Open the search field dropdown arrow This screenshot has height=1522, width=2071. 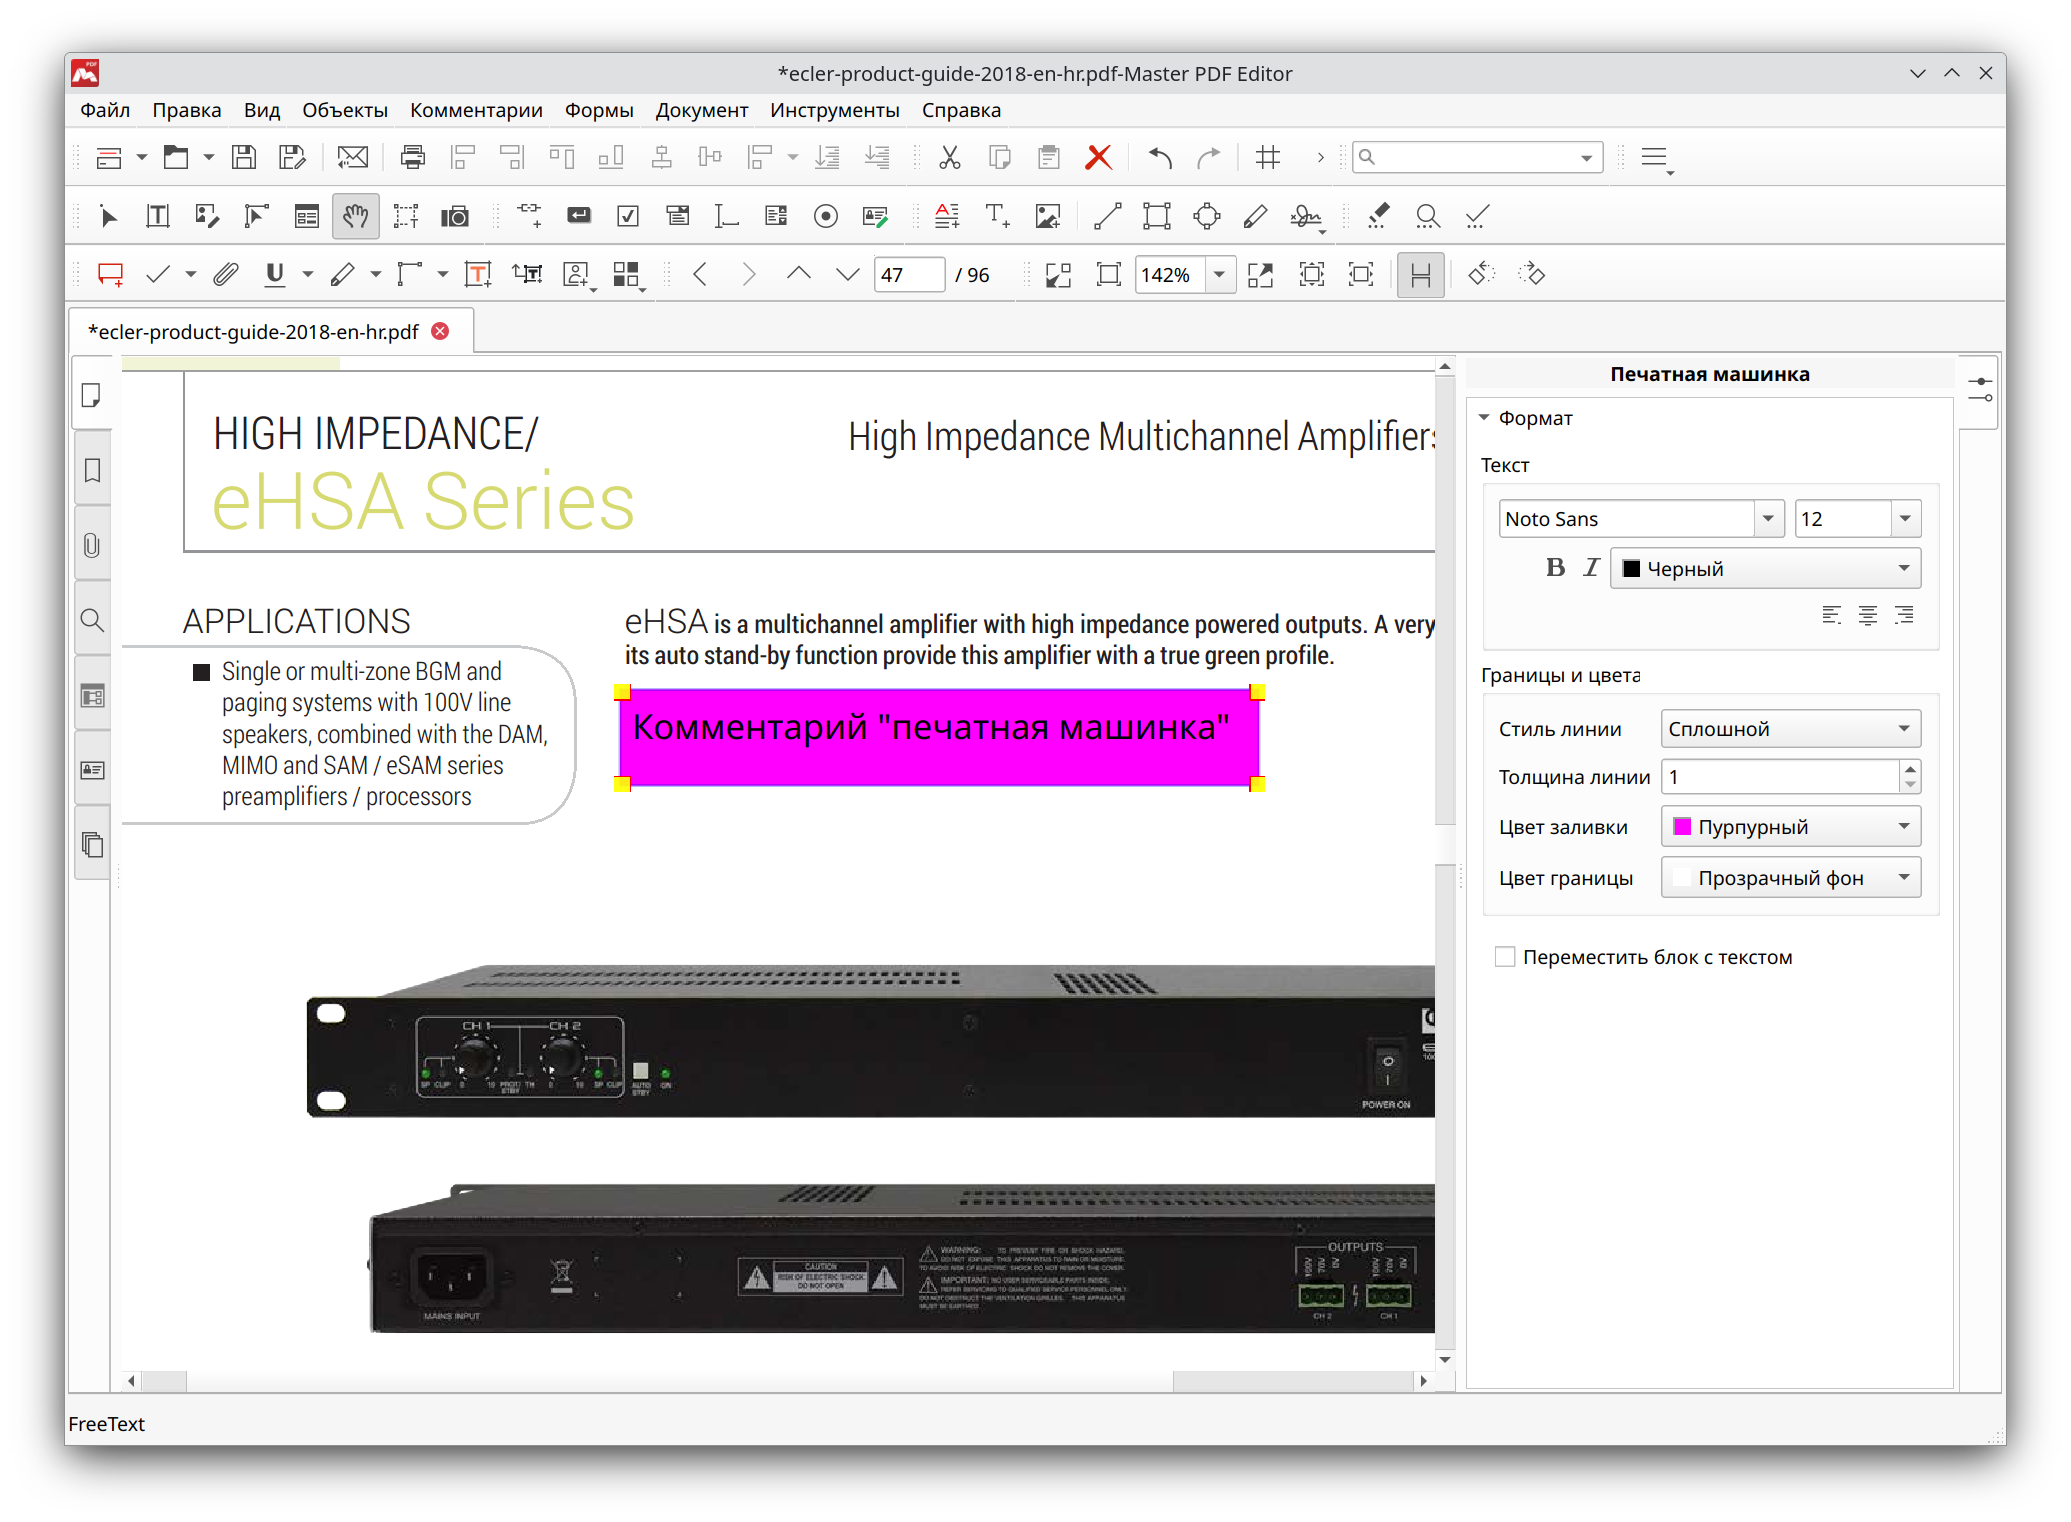click(1586, 158)
